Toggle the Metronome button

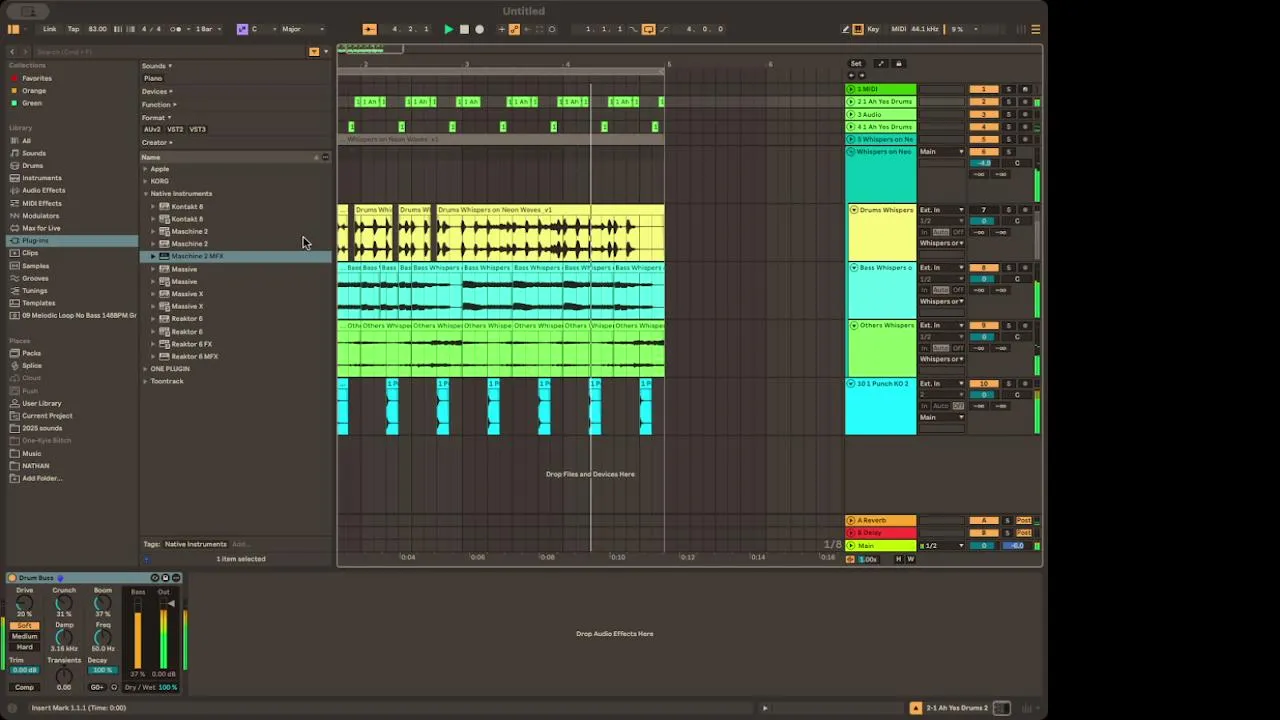click(x=176, y=29)
